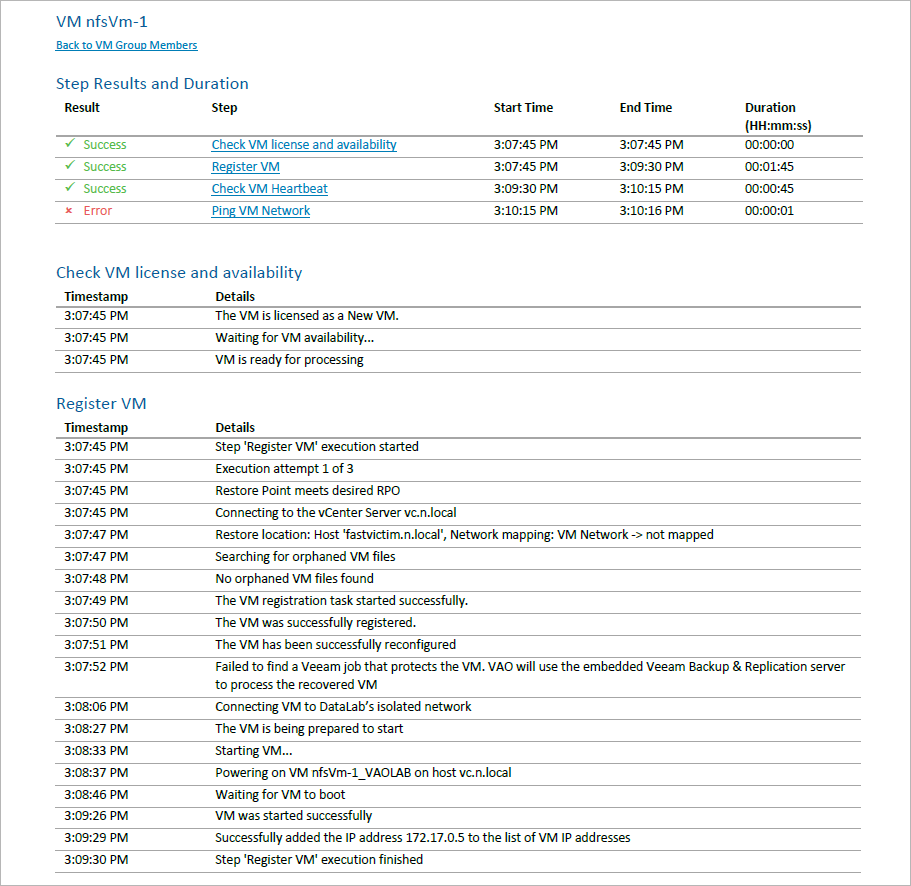This screenshot has width=911, height=886.
Task: Select the duration value 00:00:01
Action: pyautogui.click(x=769, y=211)
